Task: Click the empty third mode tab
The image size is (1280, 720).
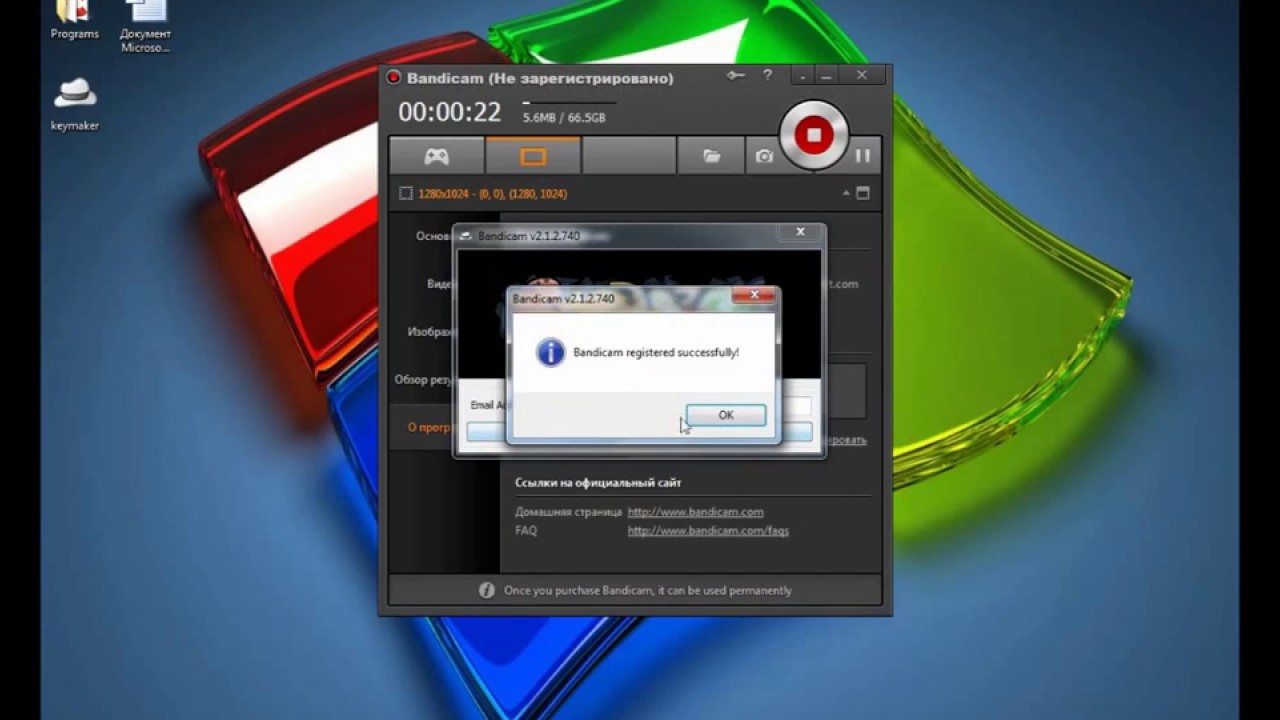Action: click(629, 157)
